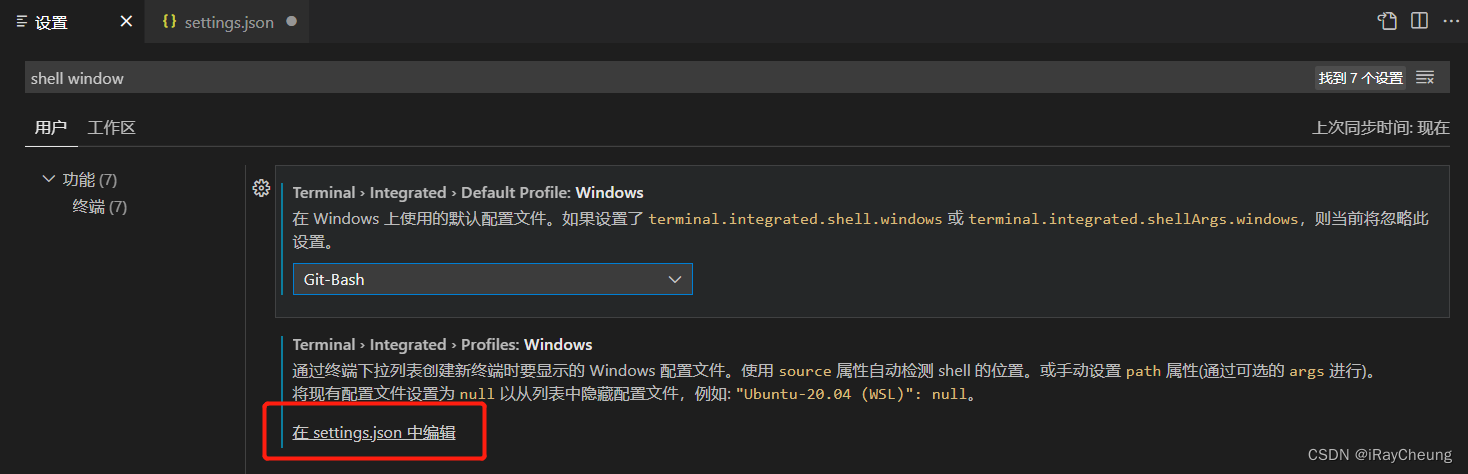Collapse the 功能 (7) tree section
The height and width of the screenshot is (474, 1468).
pyautogui.click(x=49, y=179)
